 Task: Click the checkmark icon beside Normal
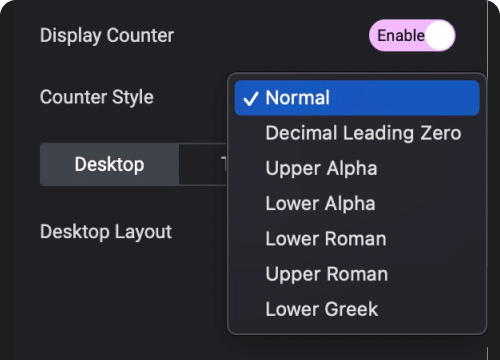tap(251, 98)
